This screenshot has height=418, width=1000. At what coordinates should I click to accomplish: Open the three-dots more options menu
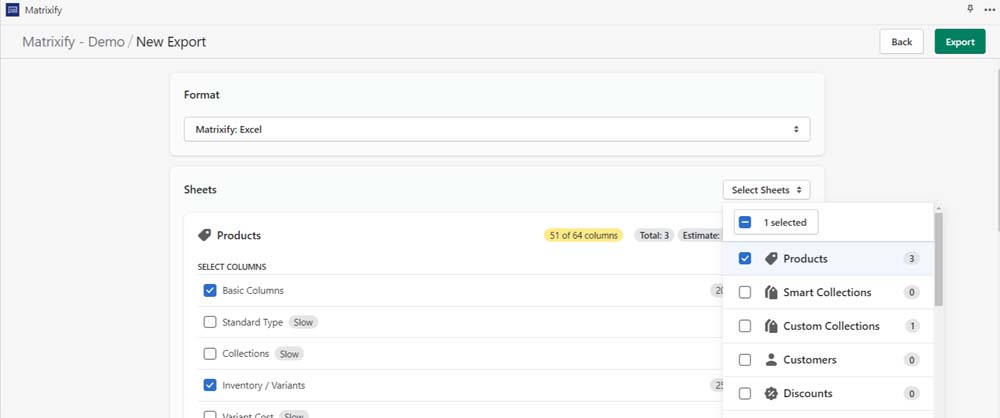coord(989,10)
